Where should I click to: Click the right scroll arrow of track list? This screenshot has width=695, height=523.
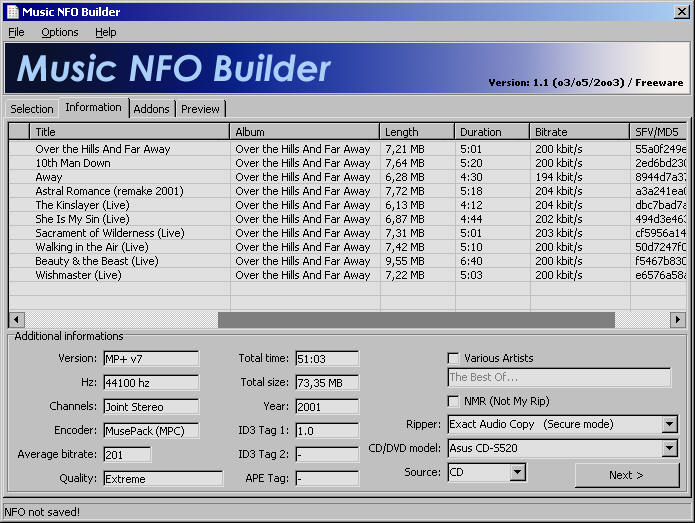(677, 320)
